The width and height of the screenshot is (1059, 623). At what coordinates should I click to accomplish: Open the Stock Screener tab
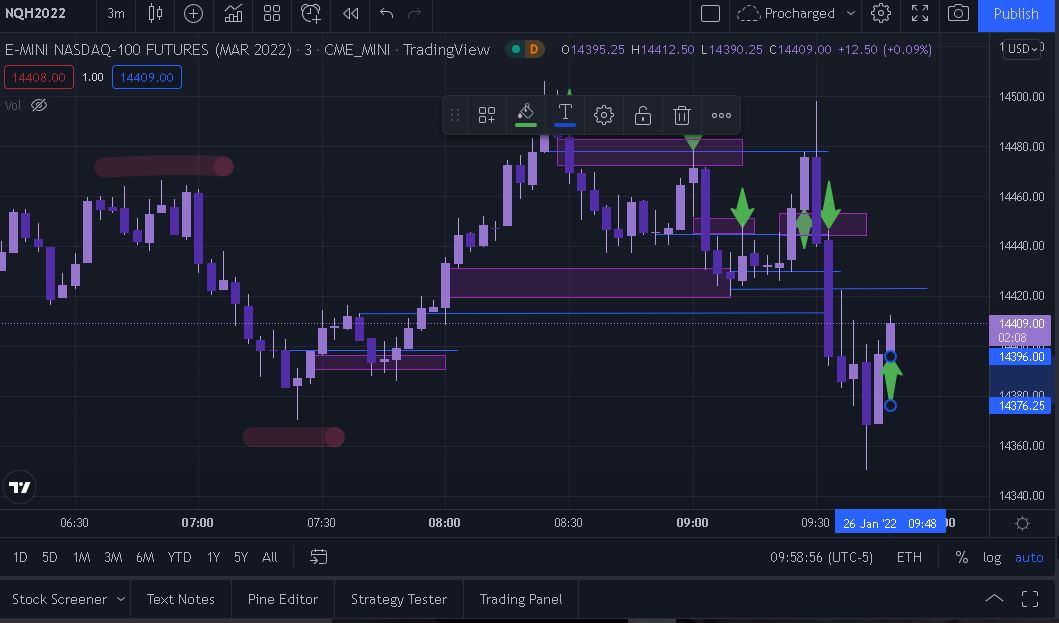[59, 599]
